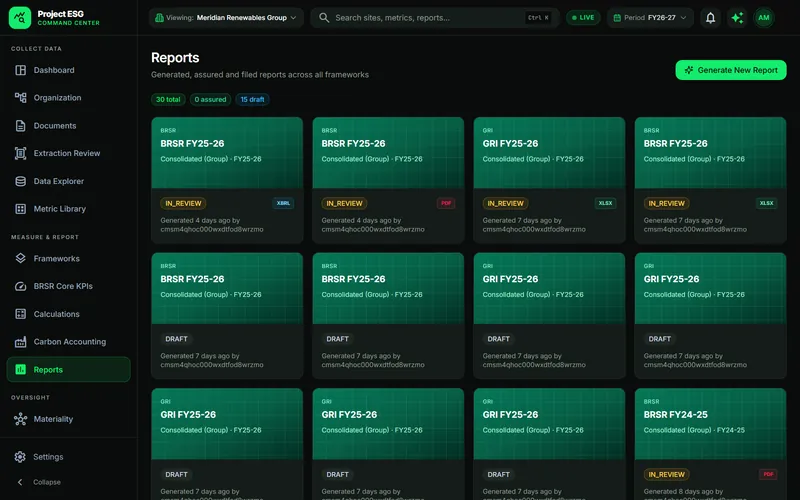This screenshot has height=500, width=800.
Task: Click the PDF badge on the second BRSR FY25-26 card
Action: click(x=446, y=203)
